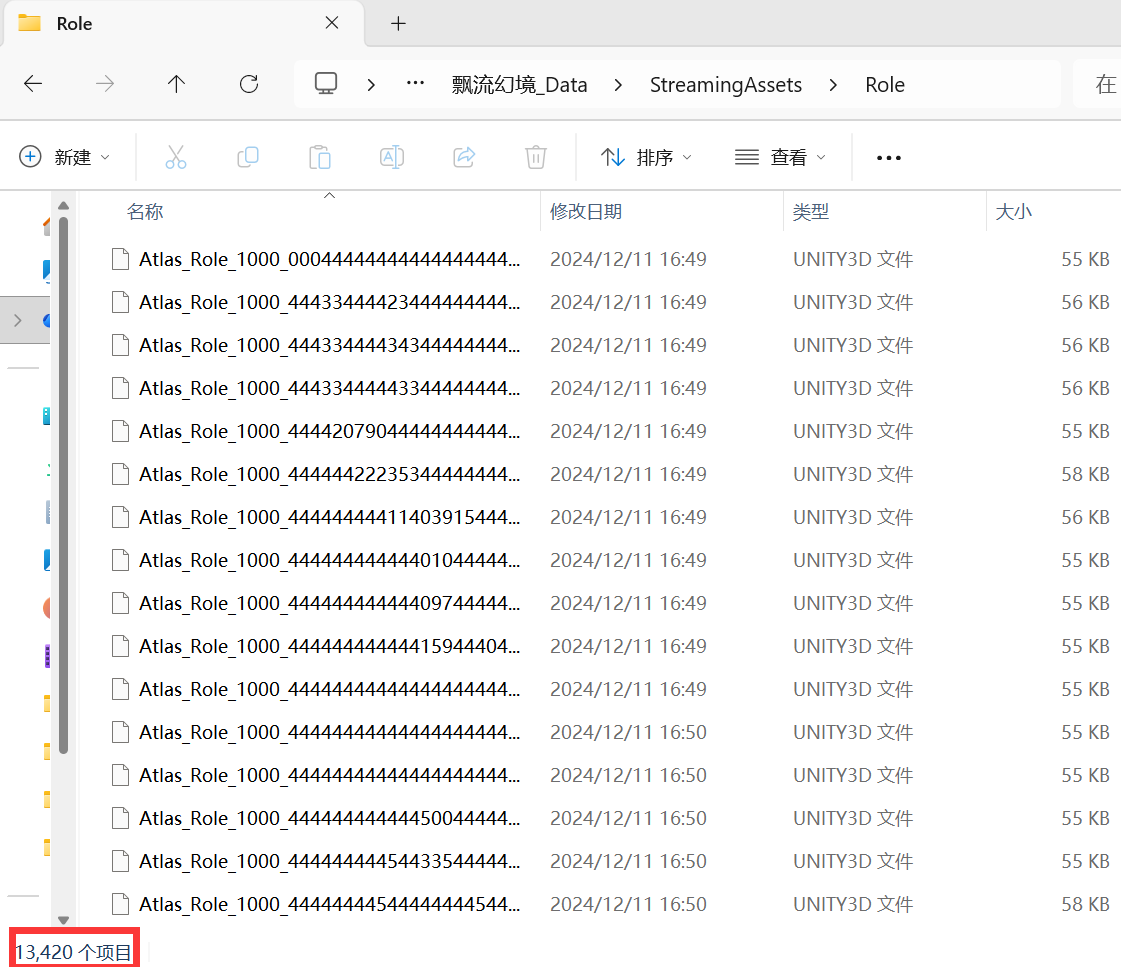Click the Cut scissors icon
Screen dimensions: 1121x967
176,157
